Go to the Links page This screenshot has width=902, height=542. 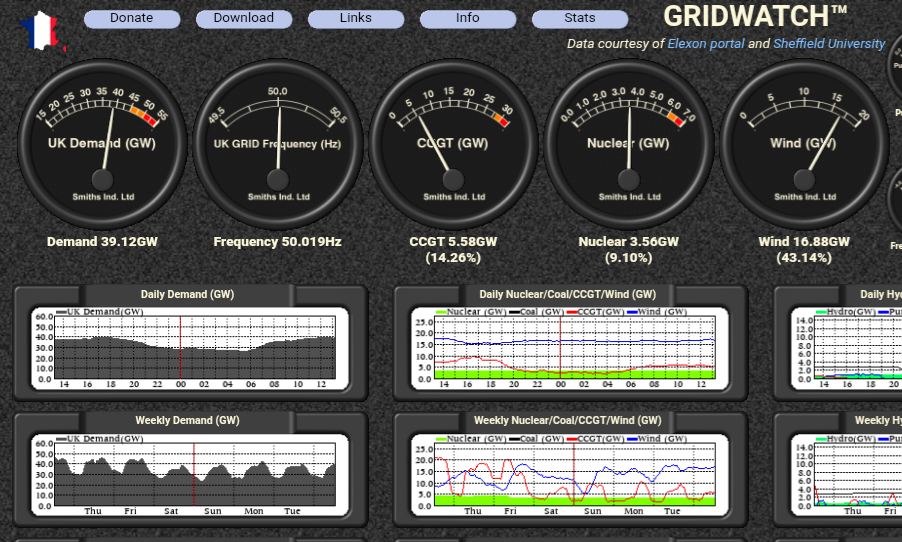[356, 18]
